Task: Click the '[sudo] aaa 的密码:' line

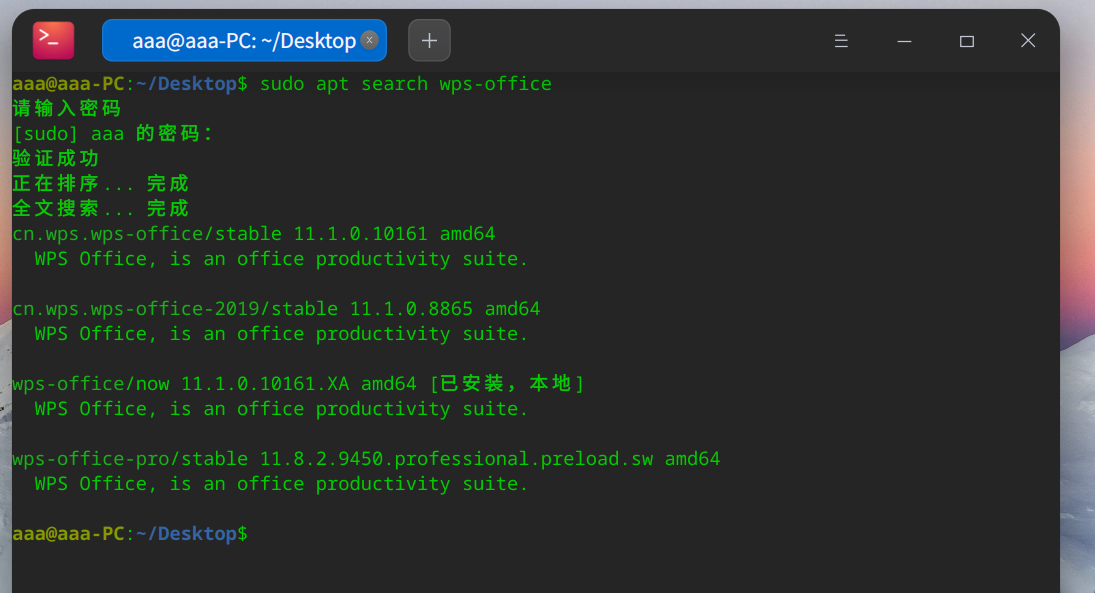Action: (112, 134)
